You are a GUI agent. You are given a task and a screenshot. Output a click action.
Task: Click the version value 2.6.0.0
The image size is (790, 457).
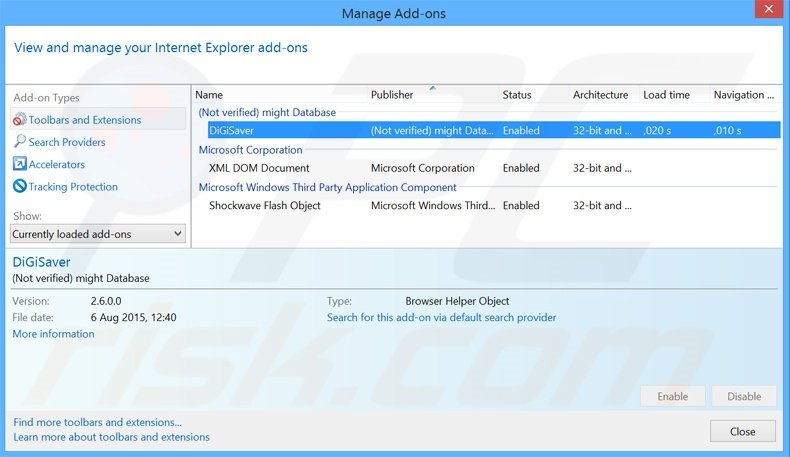point(106,301)
